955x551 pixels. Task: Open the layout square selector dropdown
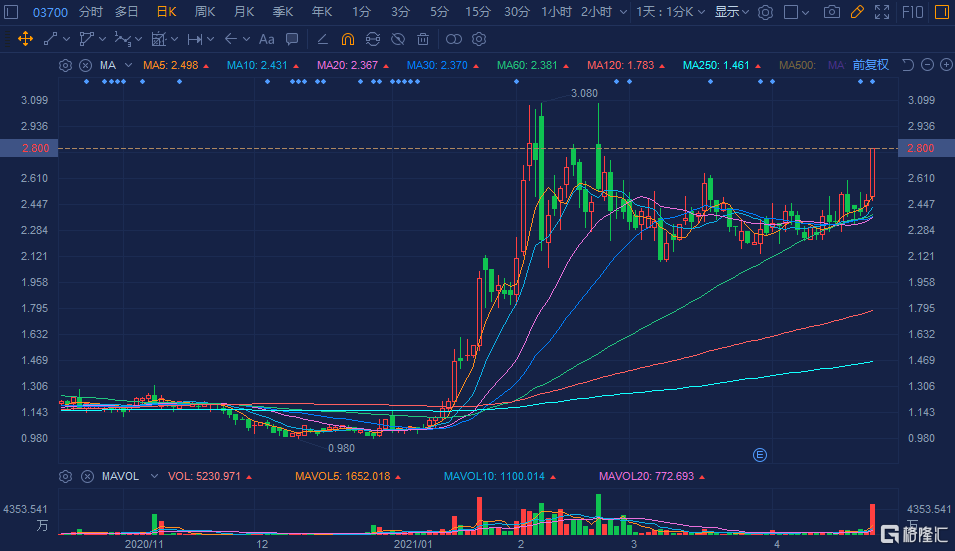pos(796,12)
